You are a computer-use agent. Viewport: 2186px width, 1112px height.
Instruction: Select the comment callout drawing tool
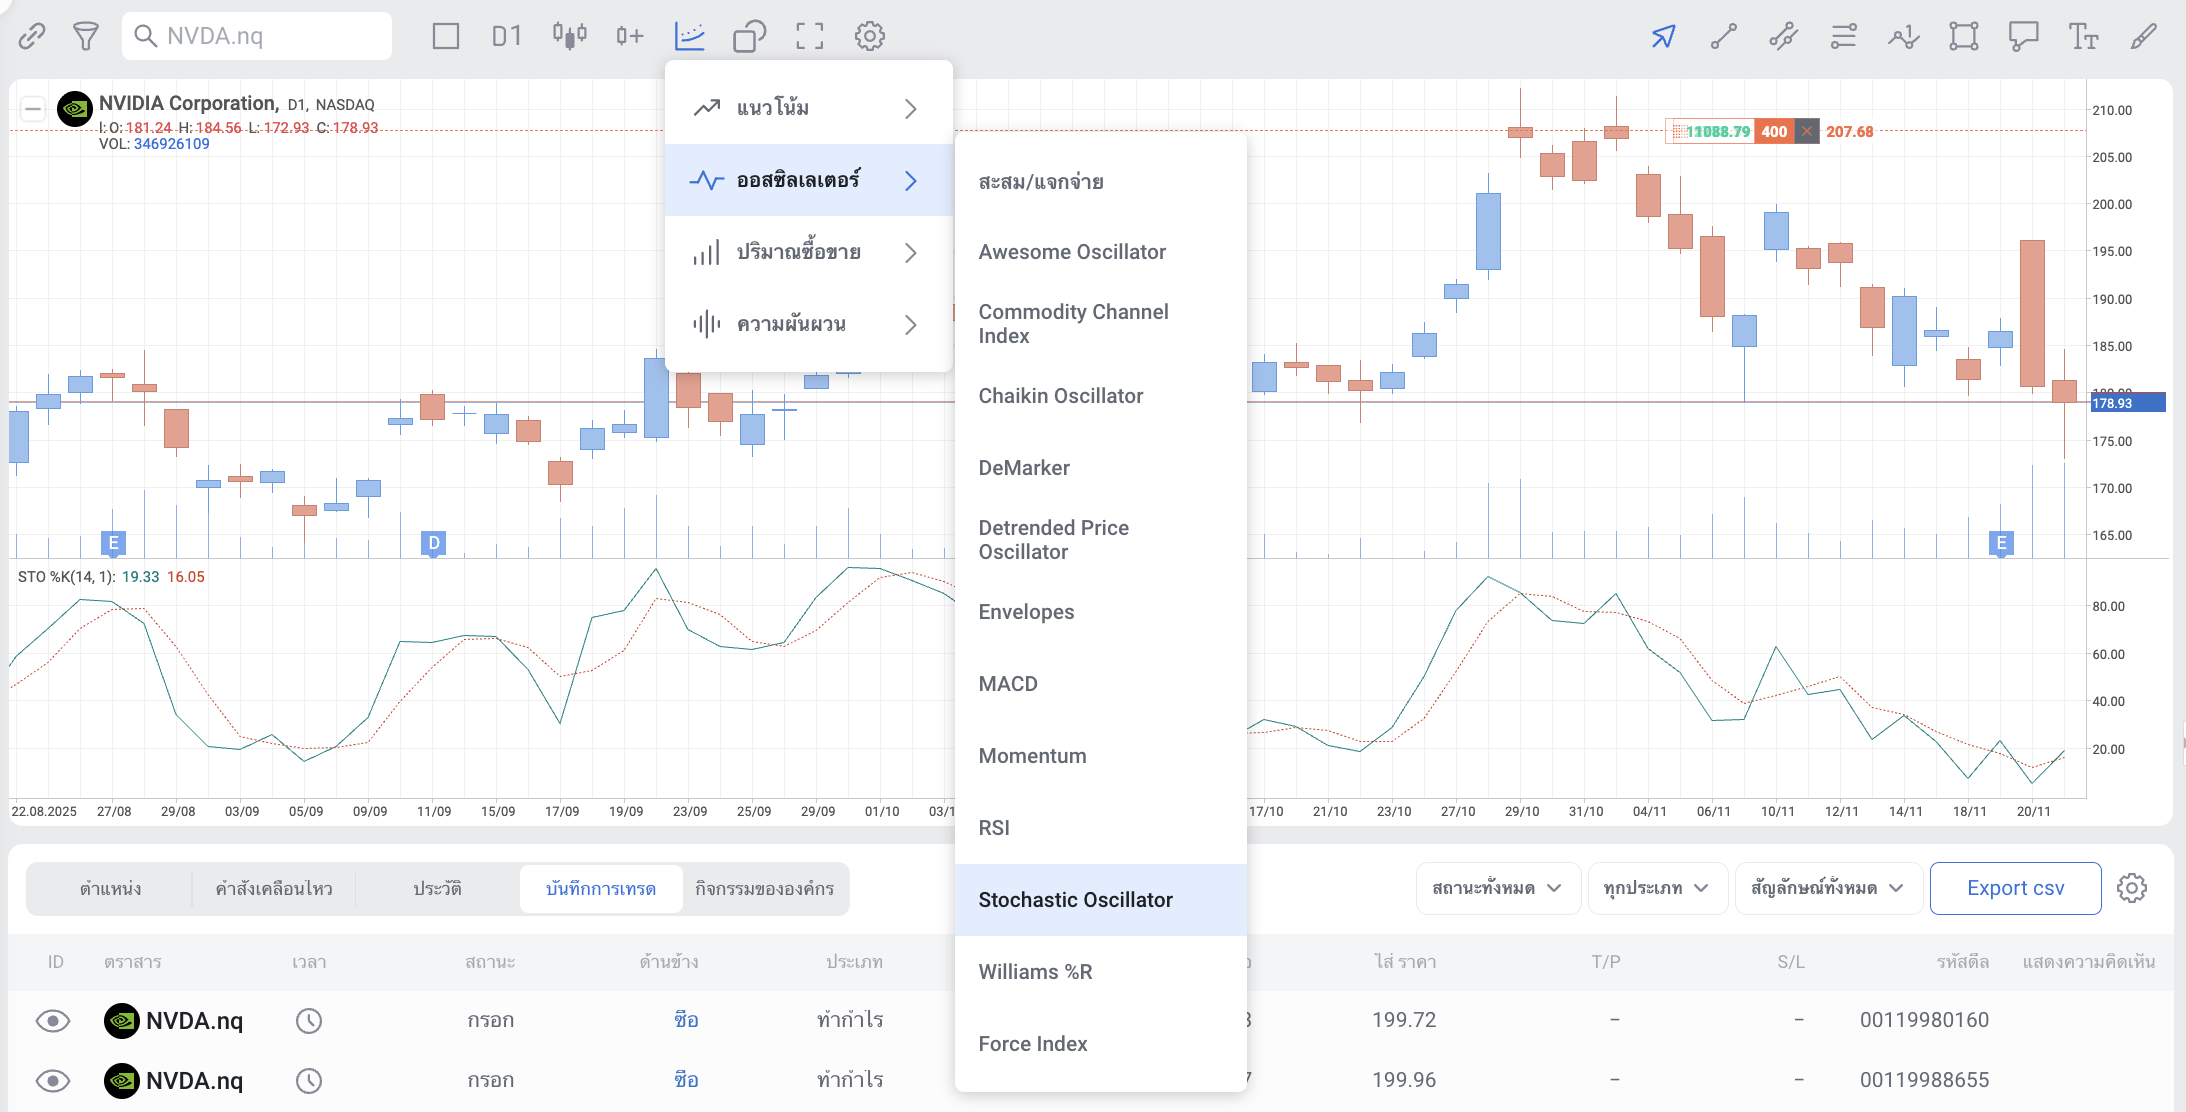[2023, 37]
